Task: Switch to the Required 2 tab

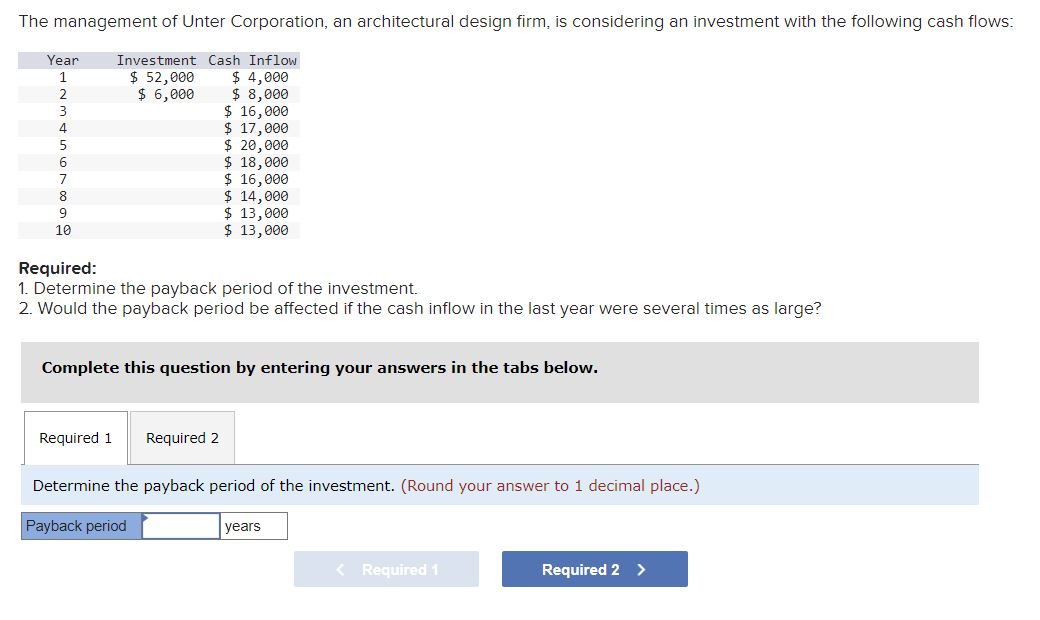Action: pos(181,437)
